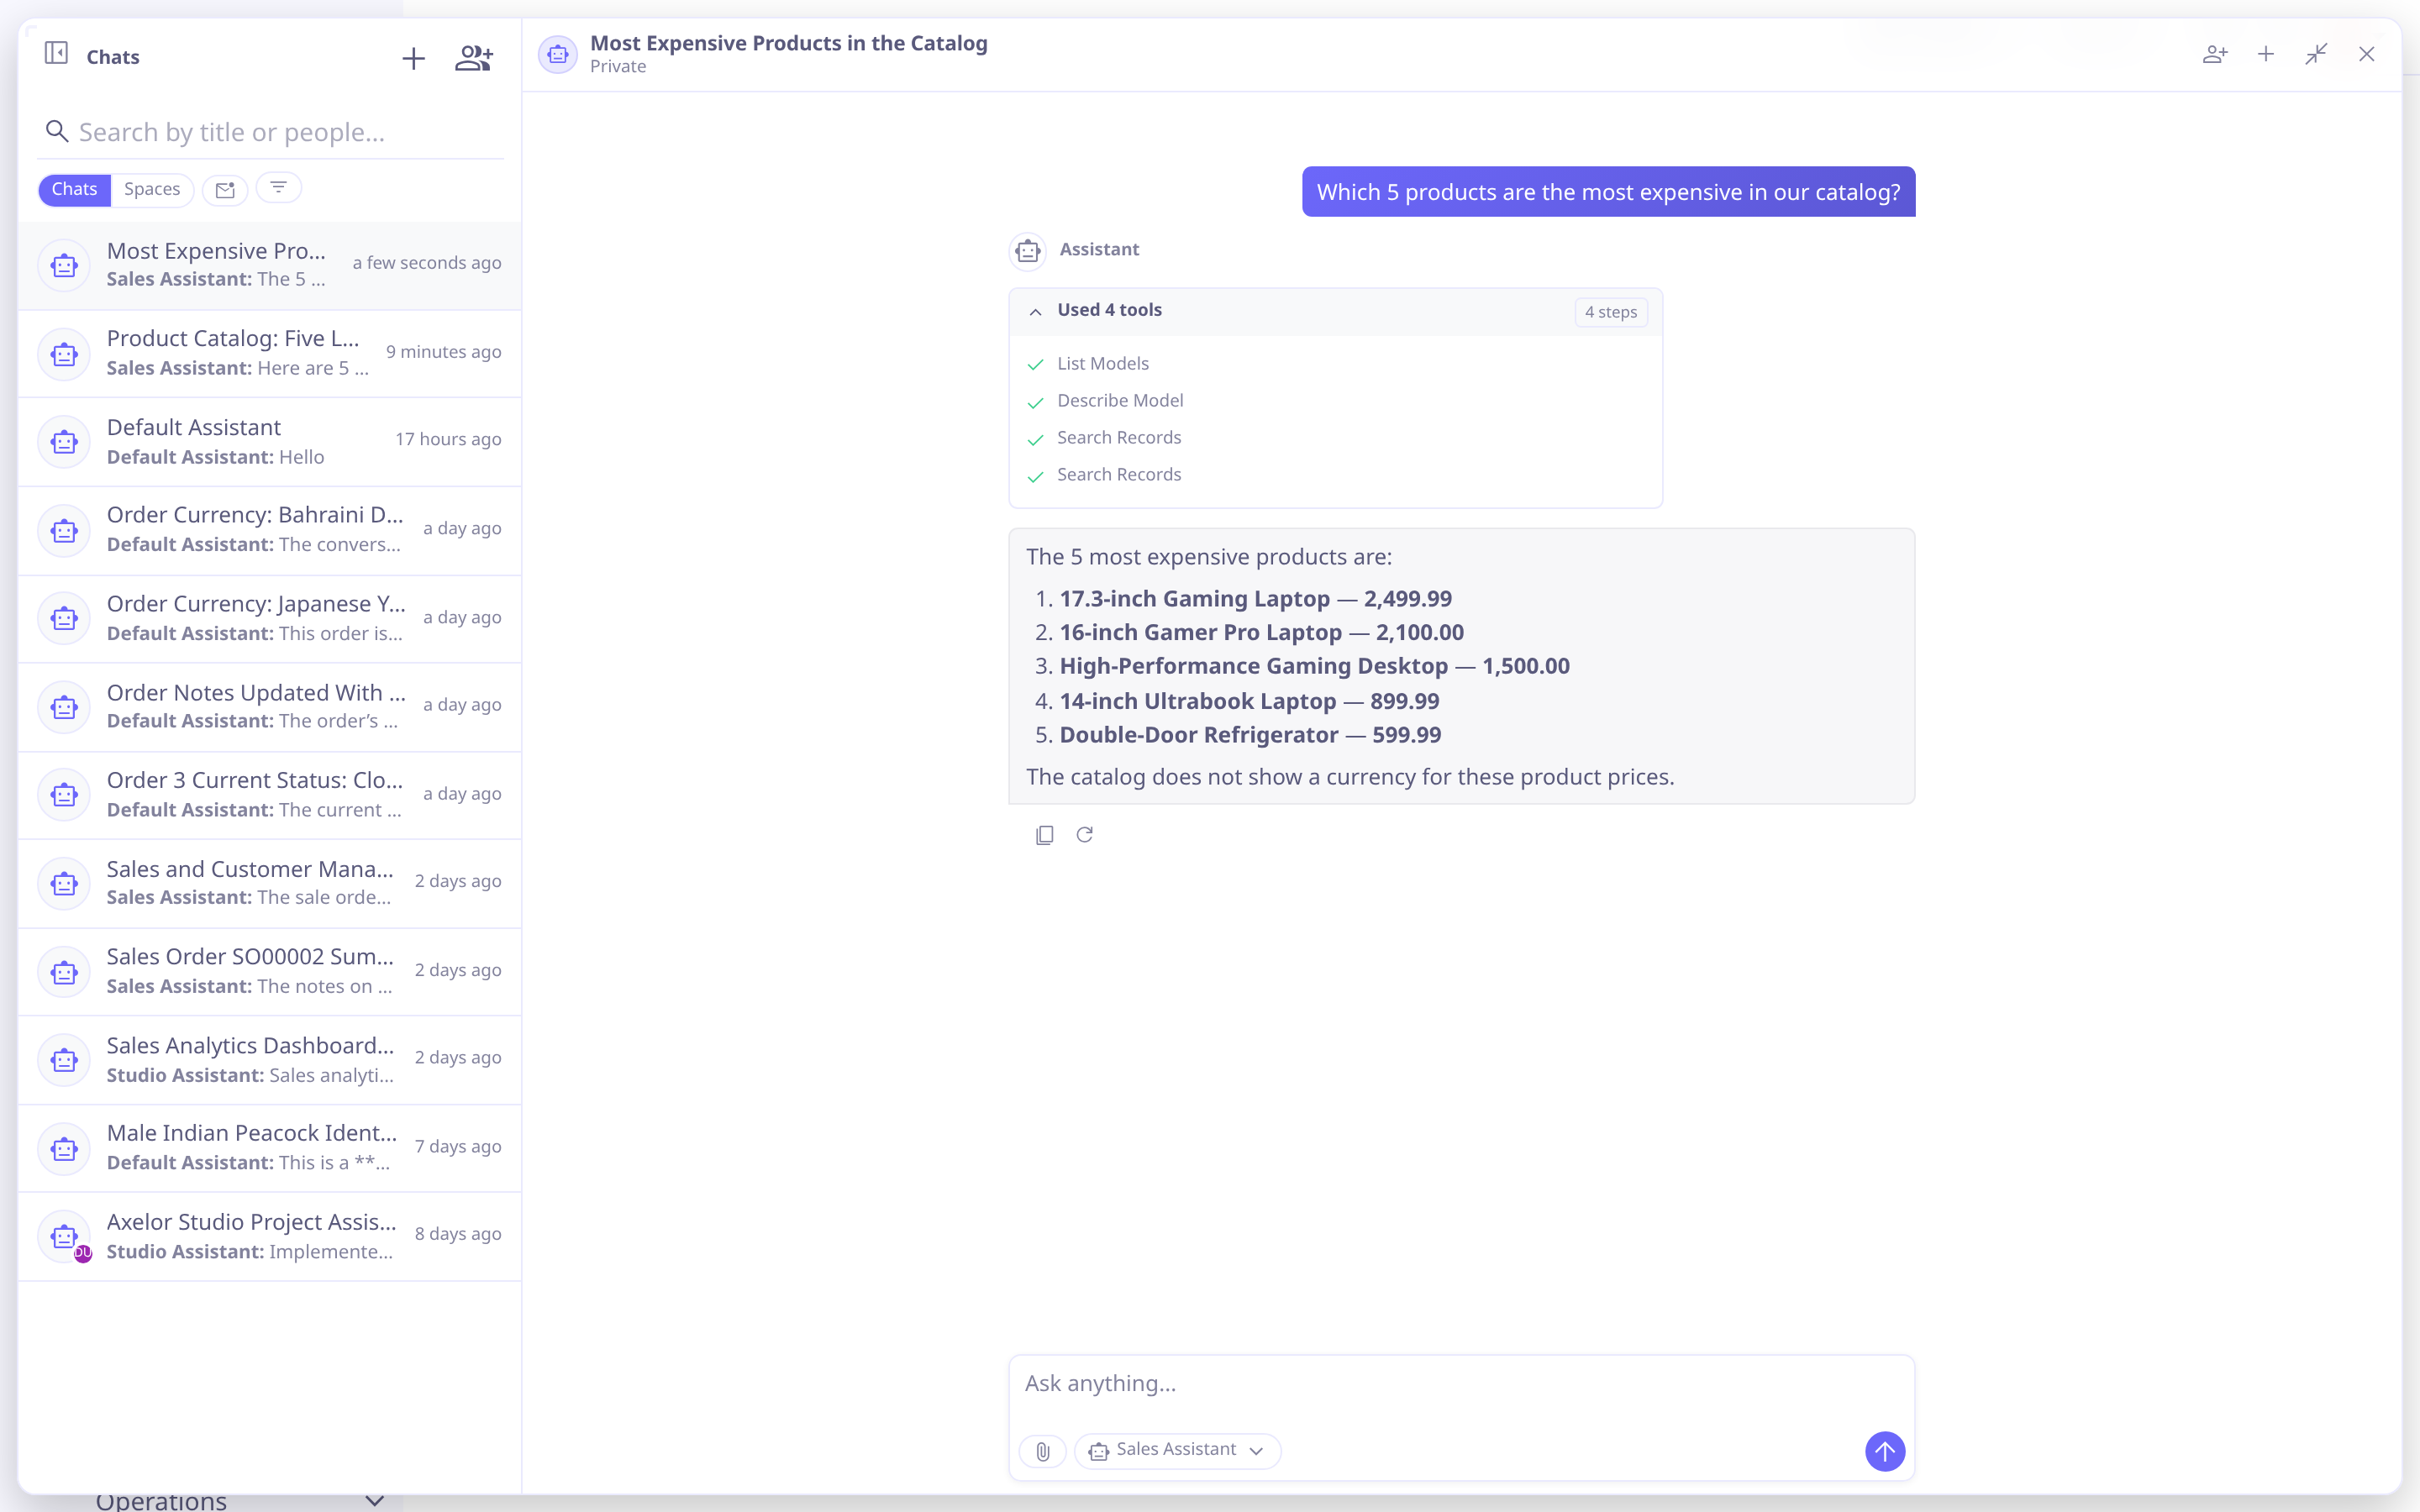Click the 17.3-inch Gaming Laptop line

pos(1255,599)
